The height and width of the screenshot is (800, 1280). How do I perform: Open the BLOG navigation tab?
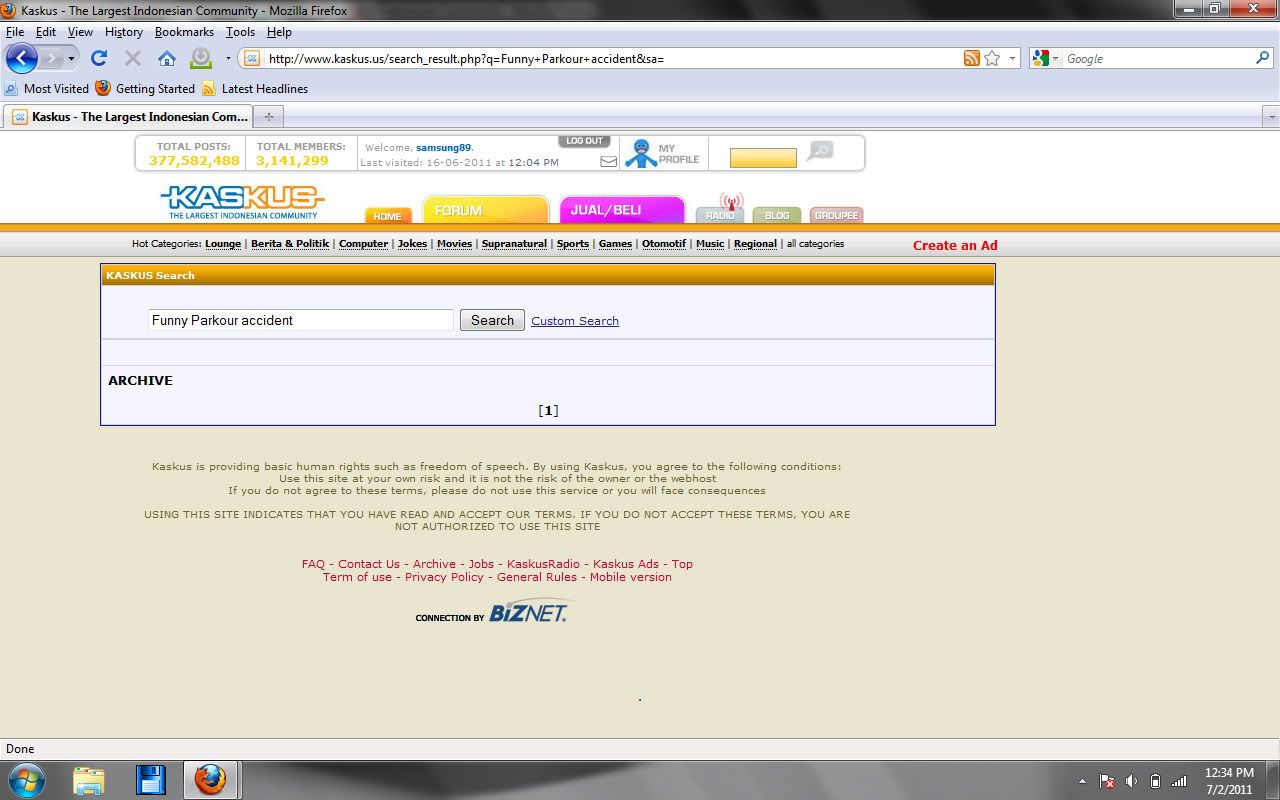pyautogui.click(x=777, y=214)
